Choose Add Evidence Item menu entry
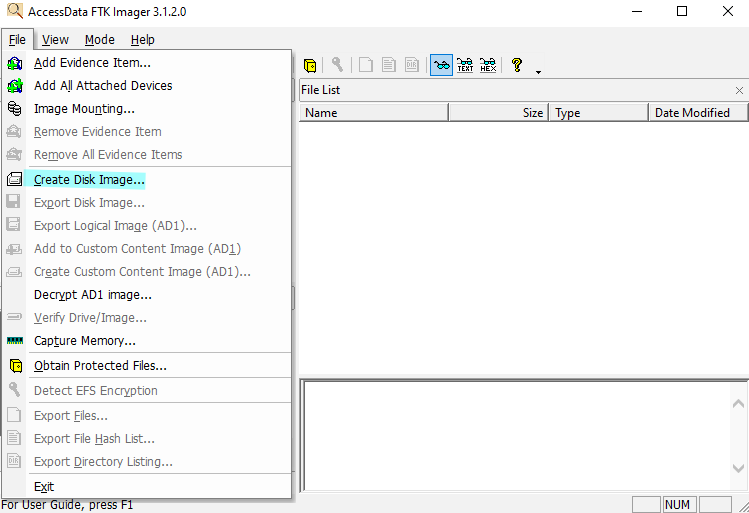The height and width of the screenshot is (513, 749). pos(92,63)
